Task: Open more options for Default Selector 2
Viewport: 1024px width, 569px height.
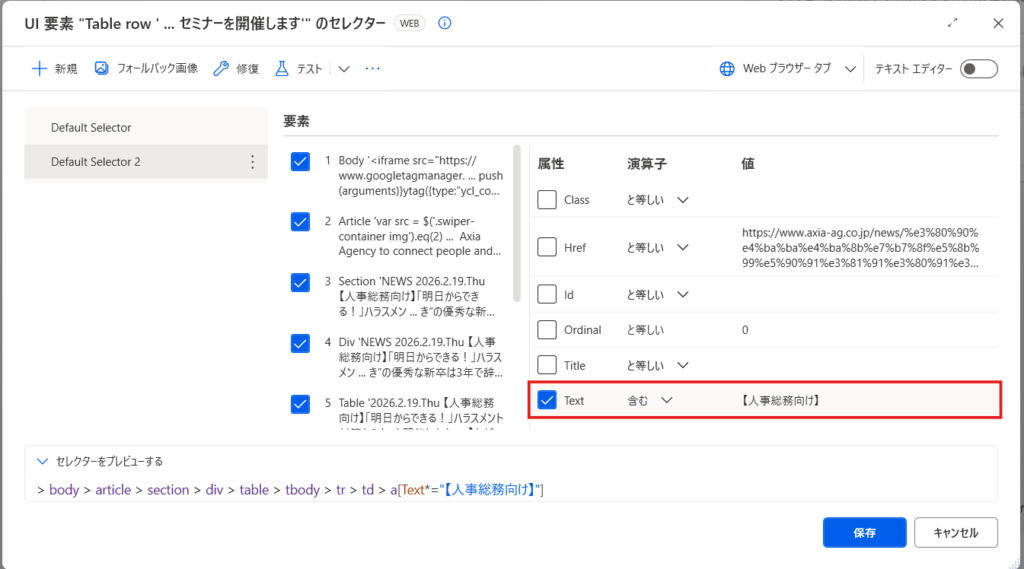Action: tap(252, 162)
